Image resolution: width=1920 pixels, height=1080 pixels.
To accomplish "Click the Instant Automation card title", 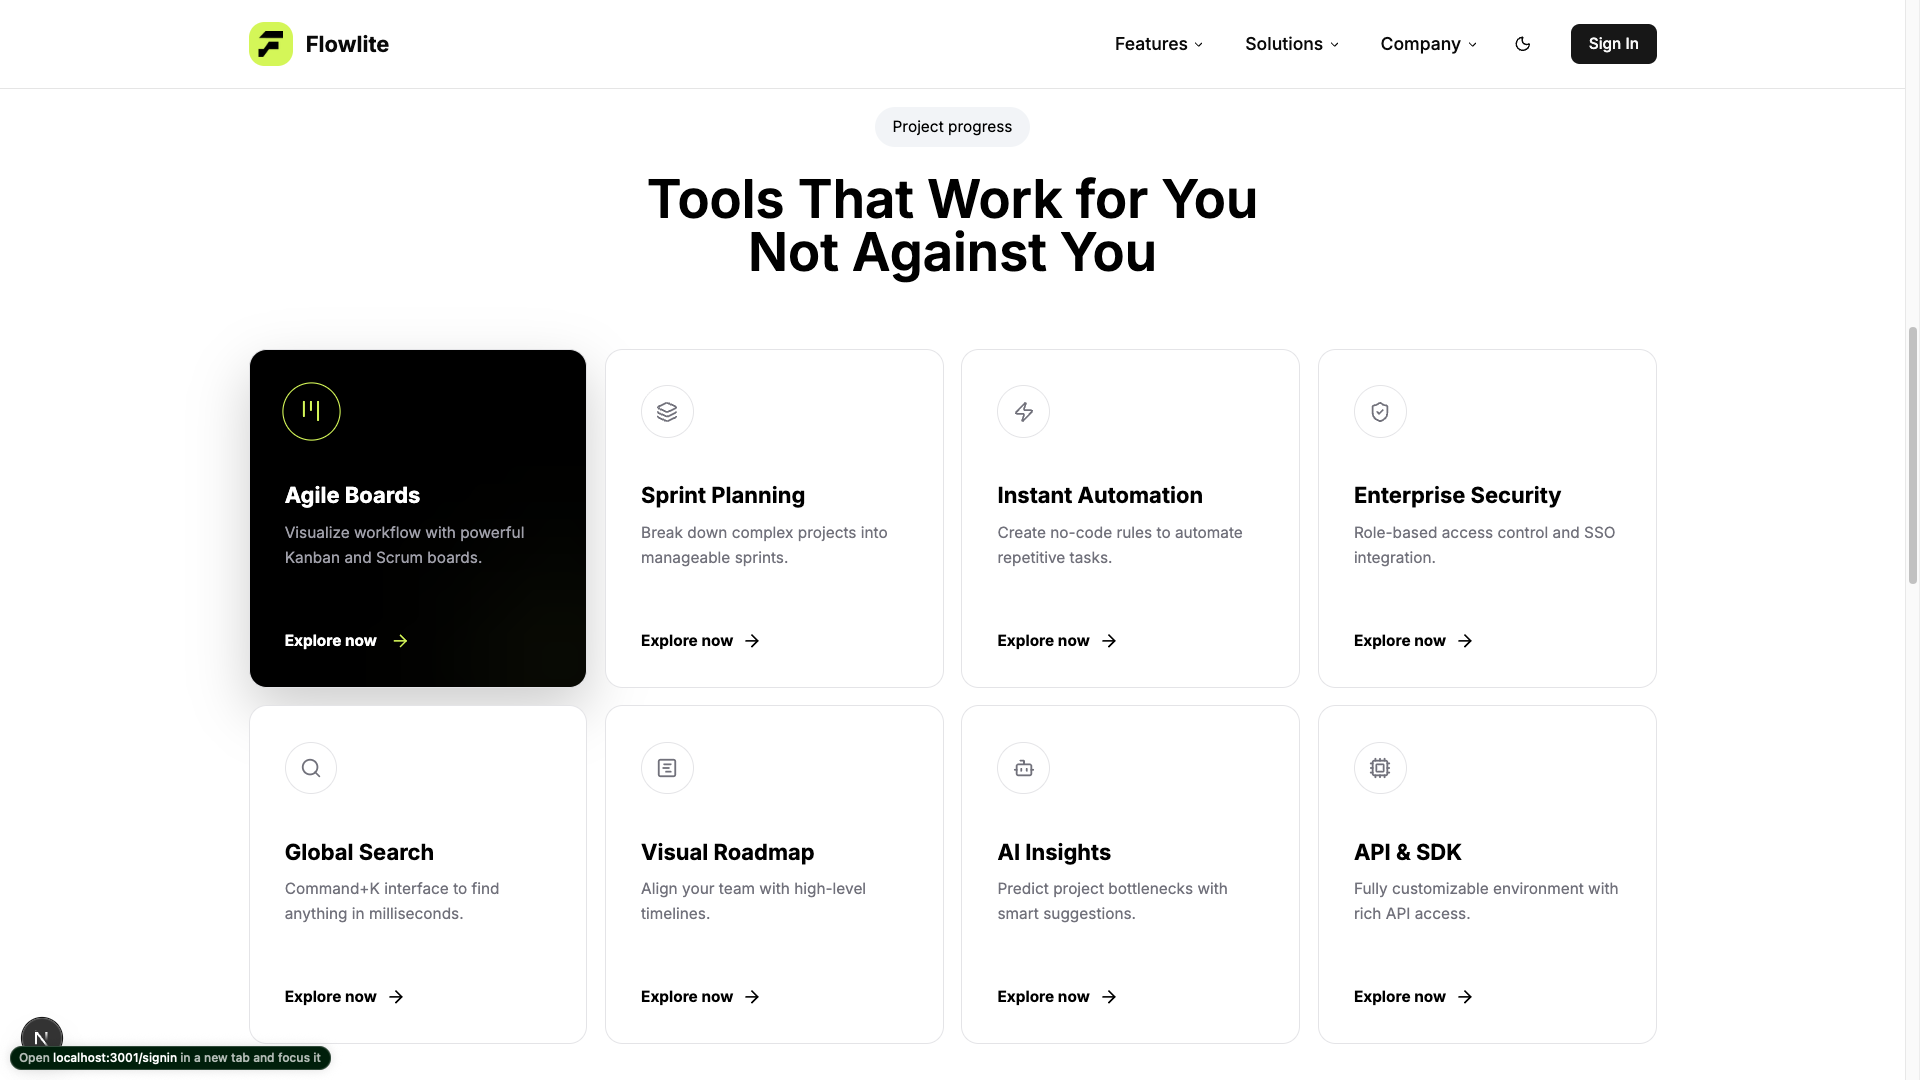I will [x=1100, y=495].
